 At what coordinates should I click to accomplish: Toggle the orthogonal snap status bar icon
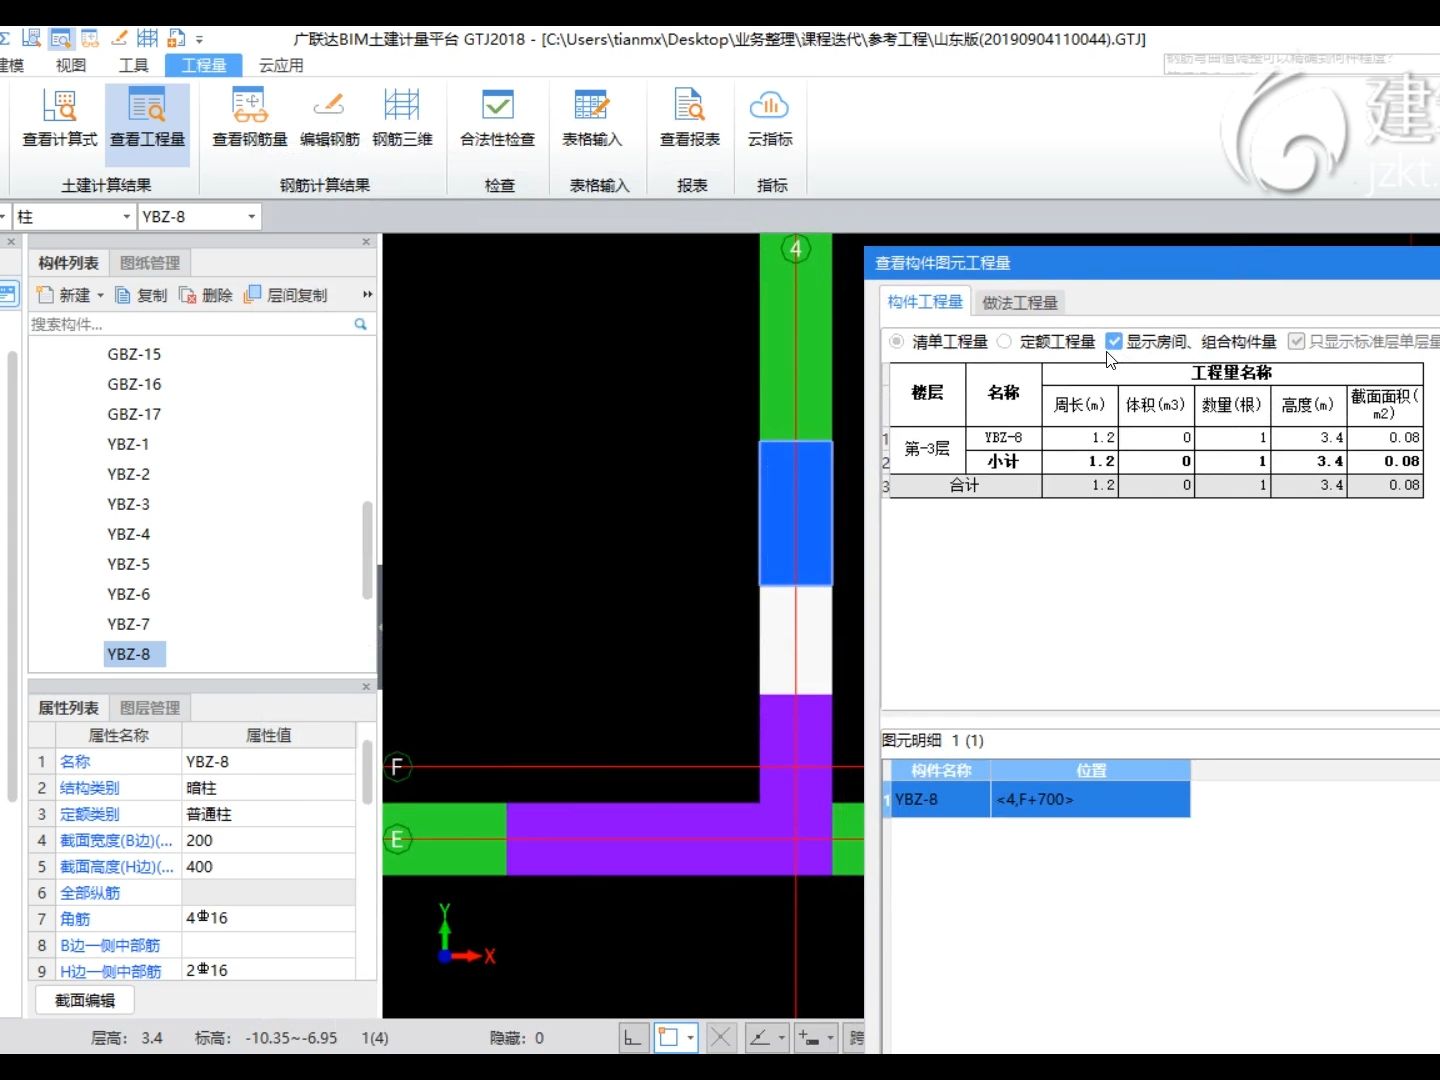pos(633,1038)
